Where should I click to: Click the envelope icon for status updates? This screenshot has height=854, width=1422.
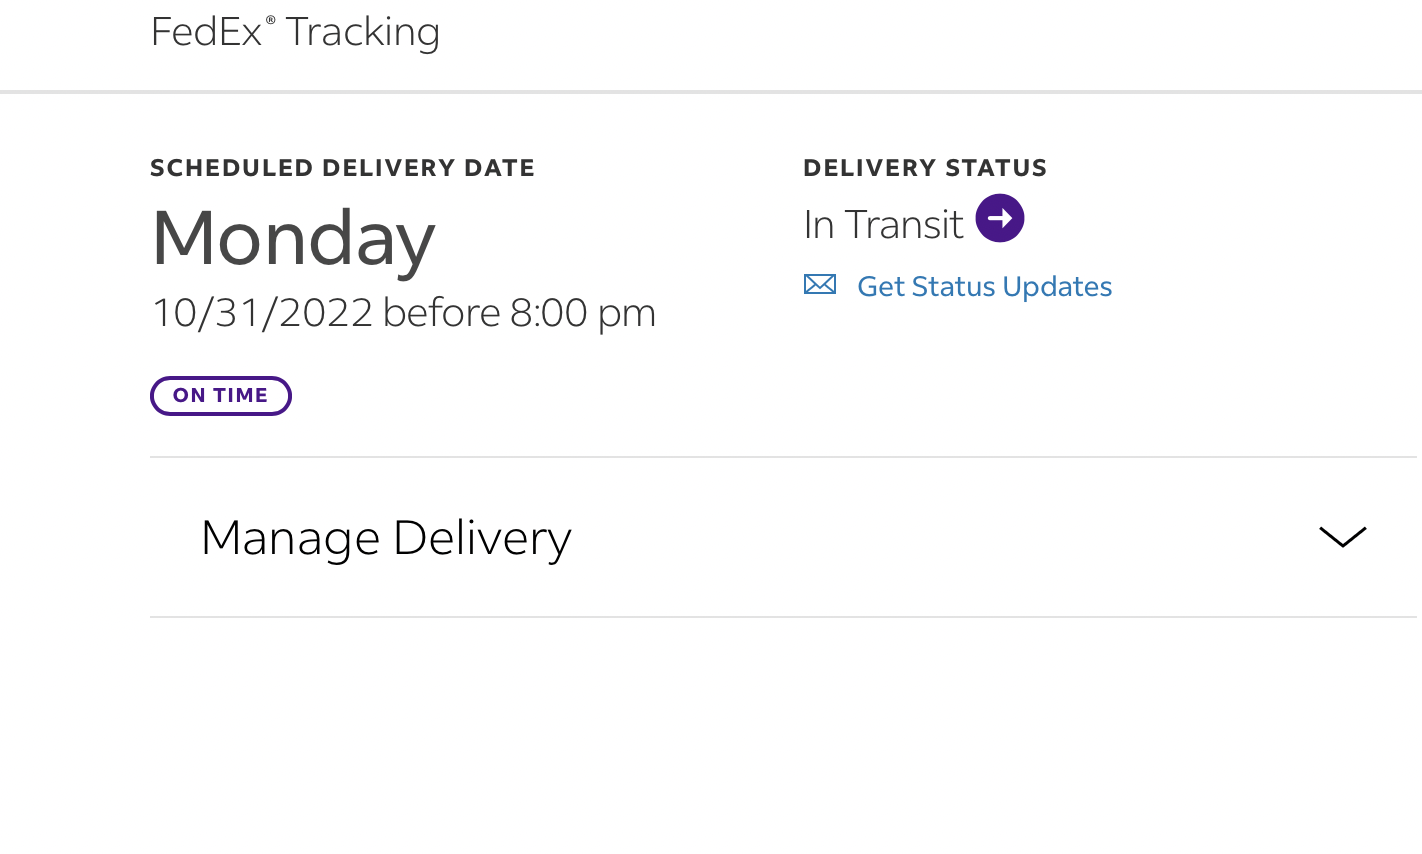820,285
